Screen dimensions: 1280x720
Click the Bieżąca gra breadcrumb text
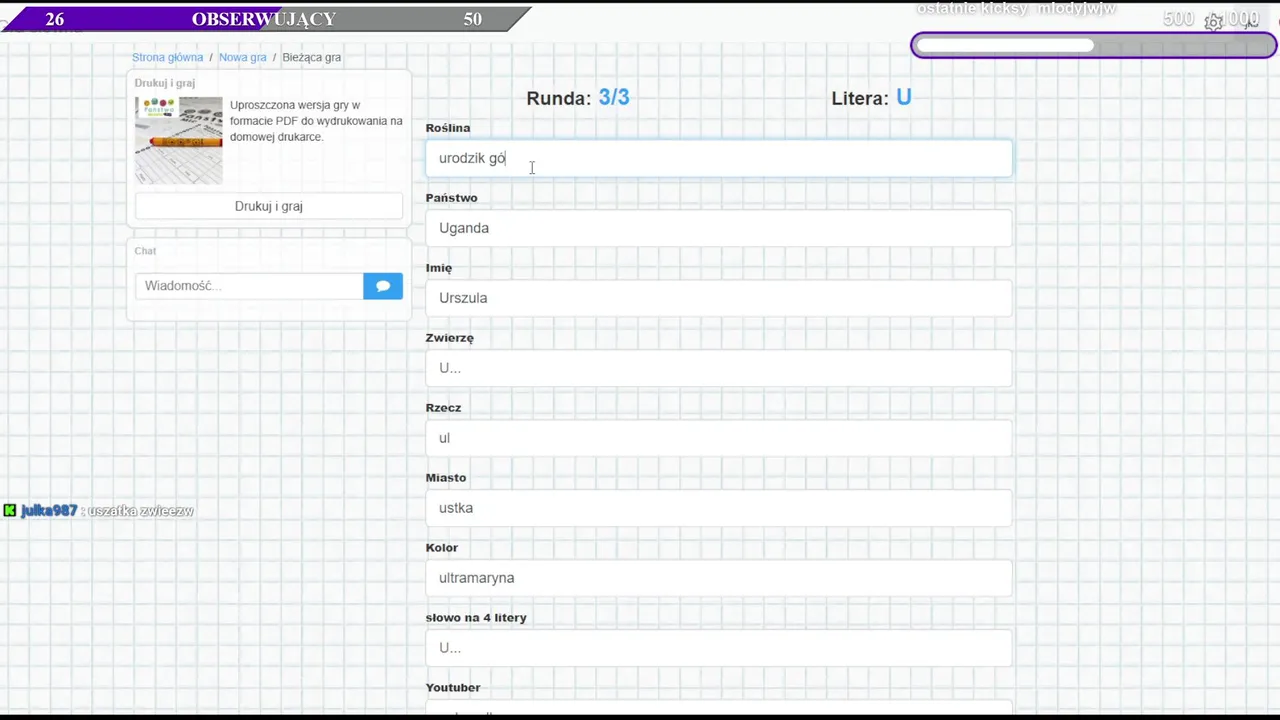pos(312,57)
